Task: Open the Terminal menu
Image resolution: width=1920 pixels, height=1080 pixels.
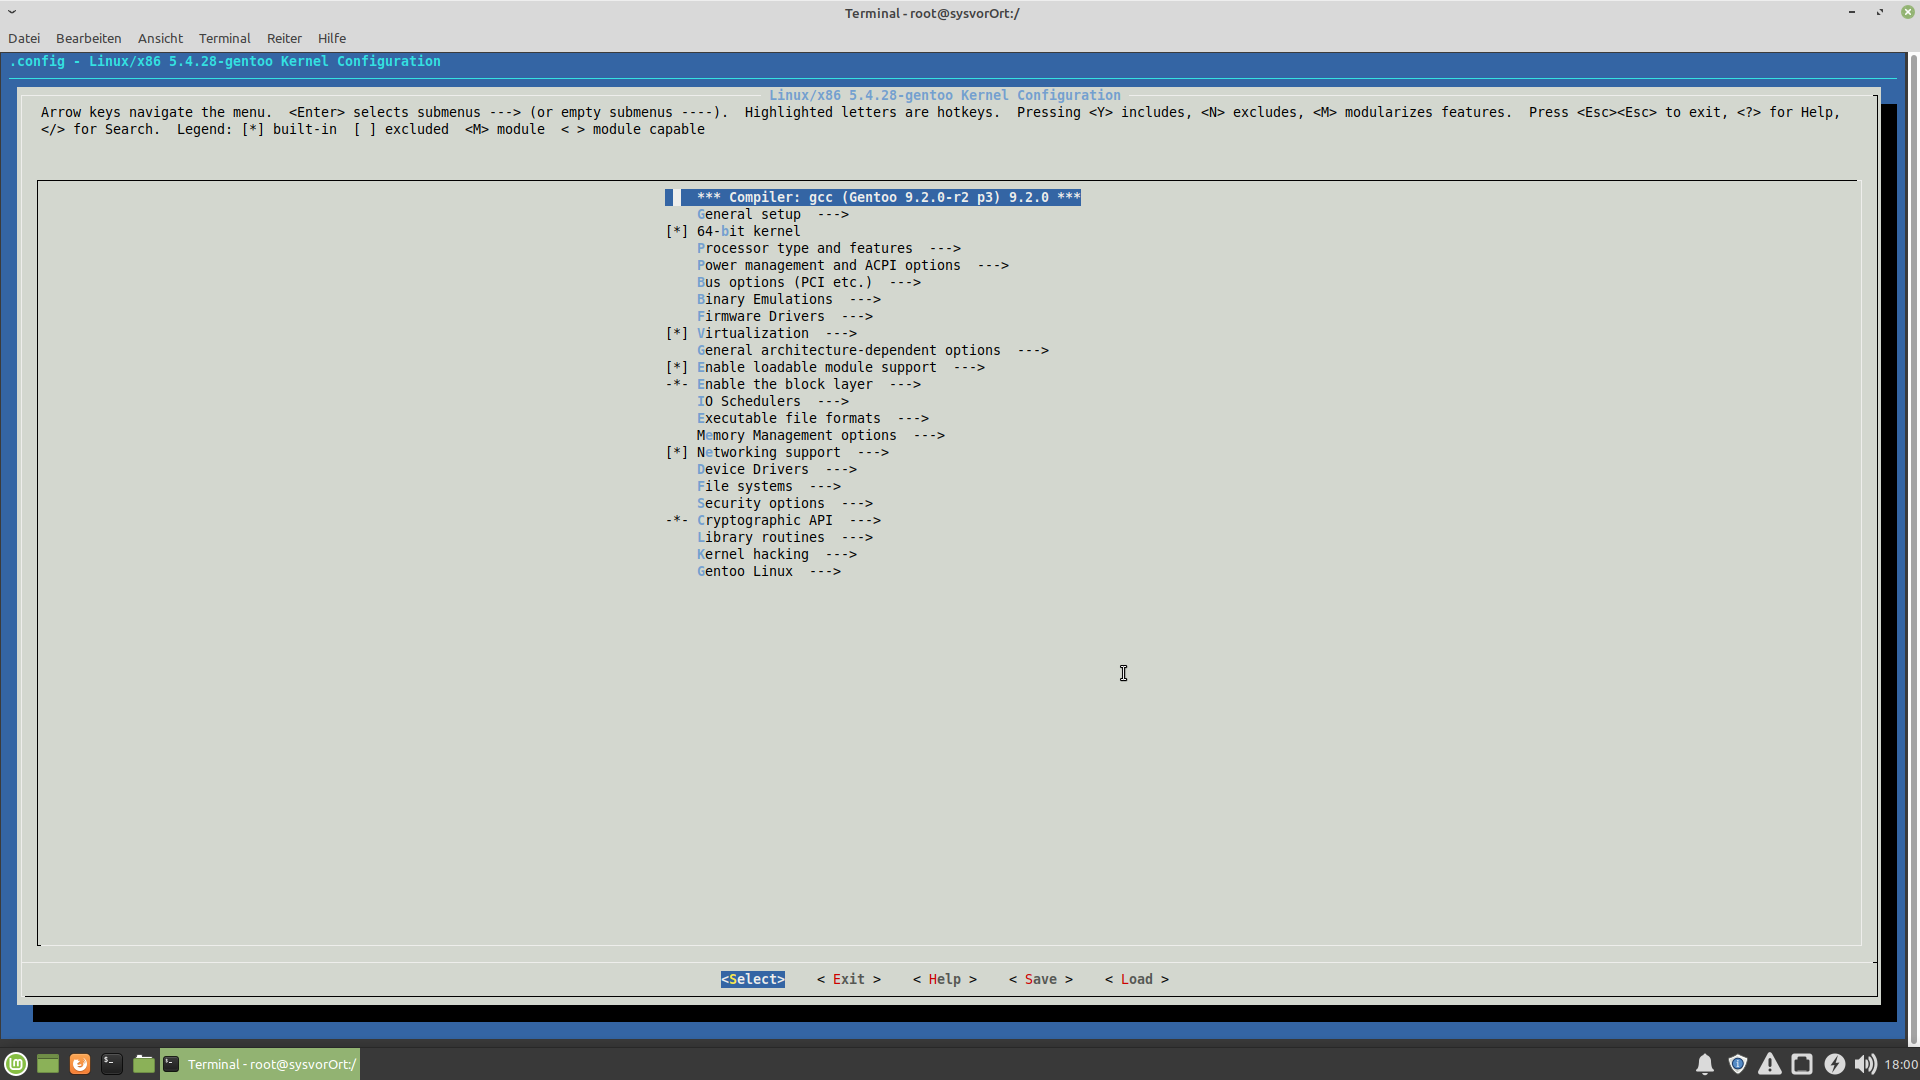Action: pyautogui.click(x=224, y=38)
